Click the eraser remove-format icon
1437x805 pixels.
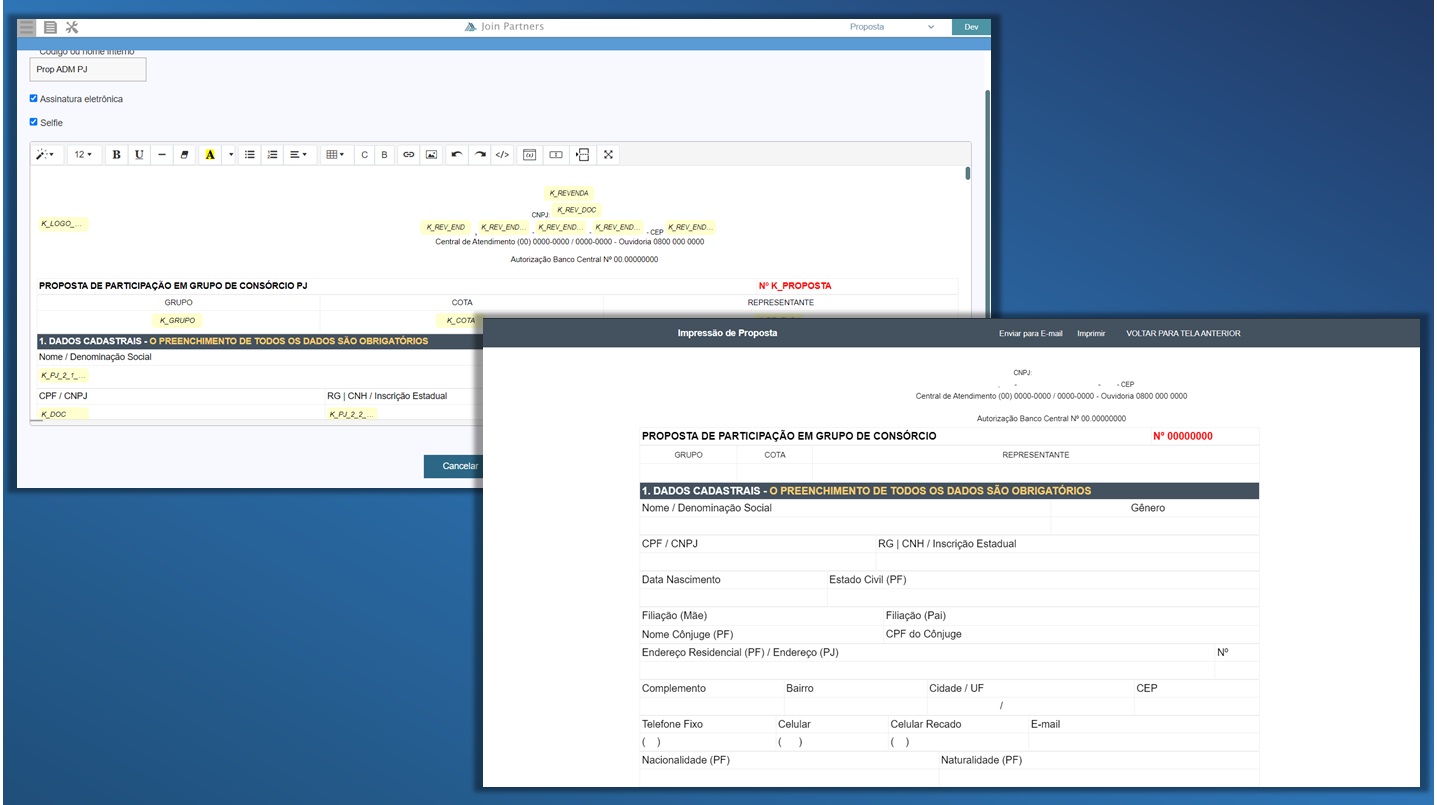point(184,155)
